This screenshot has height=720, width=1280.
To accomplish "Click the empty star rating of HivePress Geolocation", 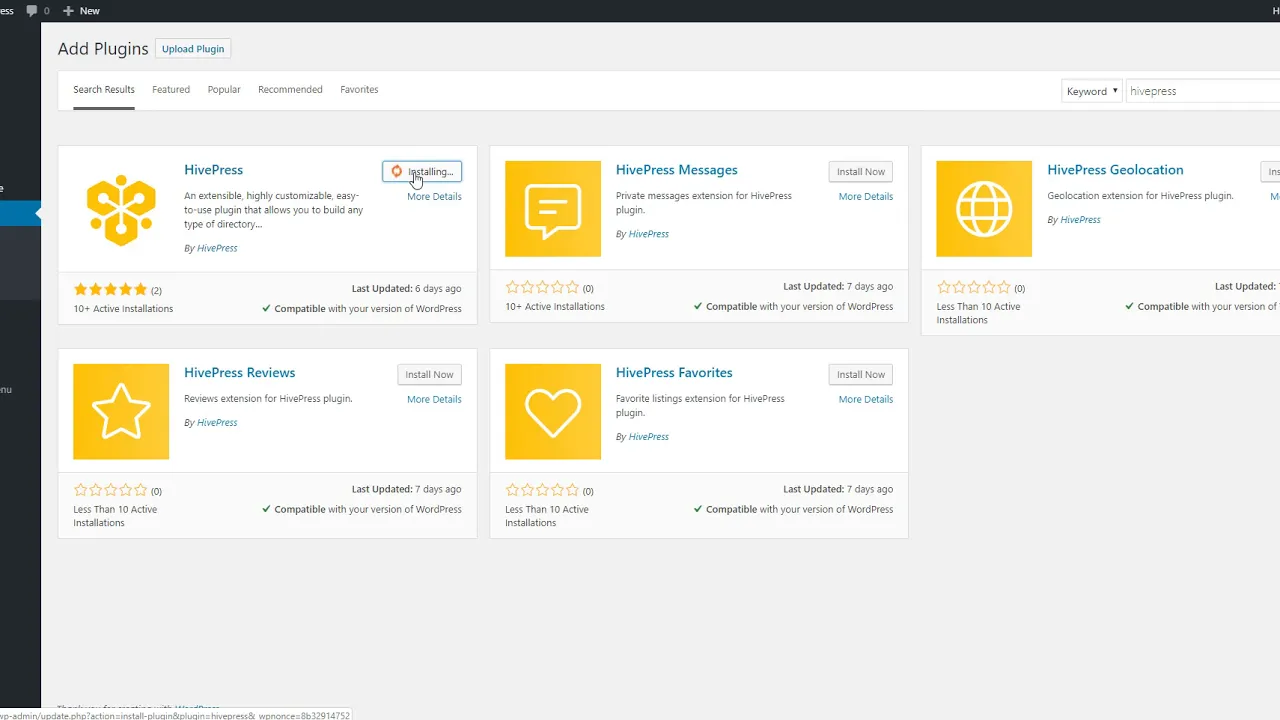I will [974, 288].
